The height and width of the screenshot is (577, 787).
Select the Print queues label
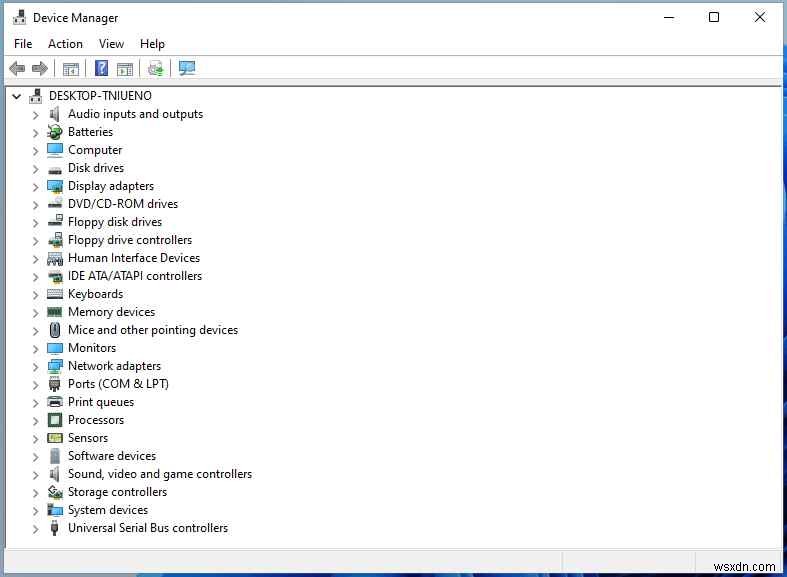coord(101,402)
